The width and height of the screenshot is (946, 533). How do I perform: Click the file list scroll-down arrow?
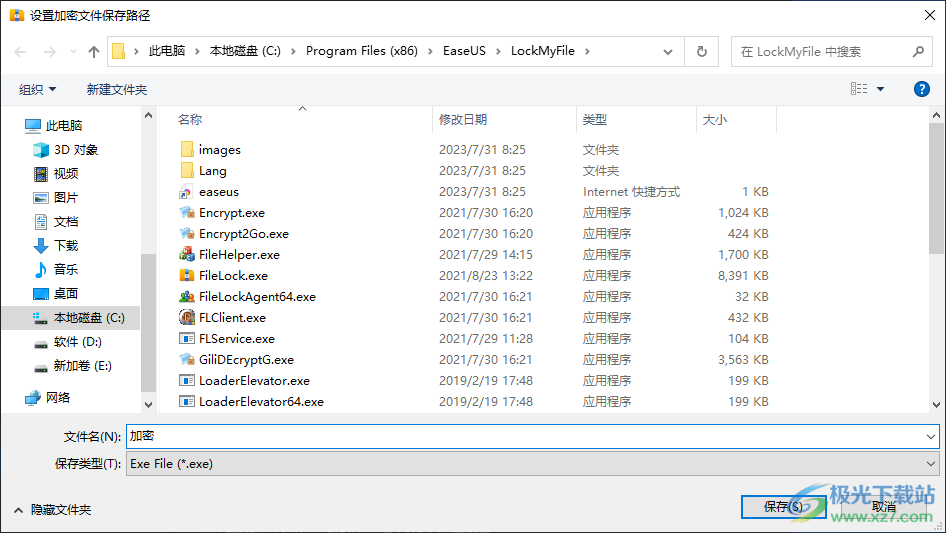coord(936,404)
